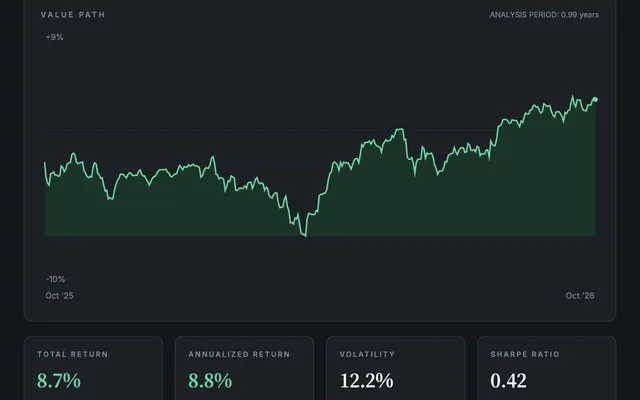
Task: Select the ANALYSIS PERIOD: 0.99 years label
Action: (544, 15)
